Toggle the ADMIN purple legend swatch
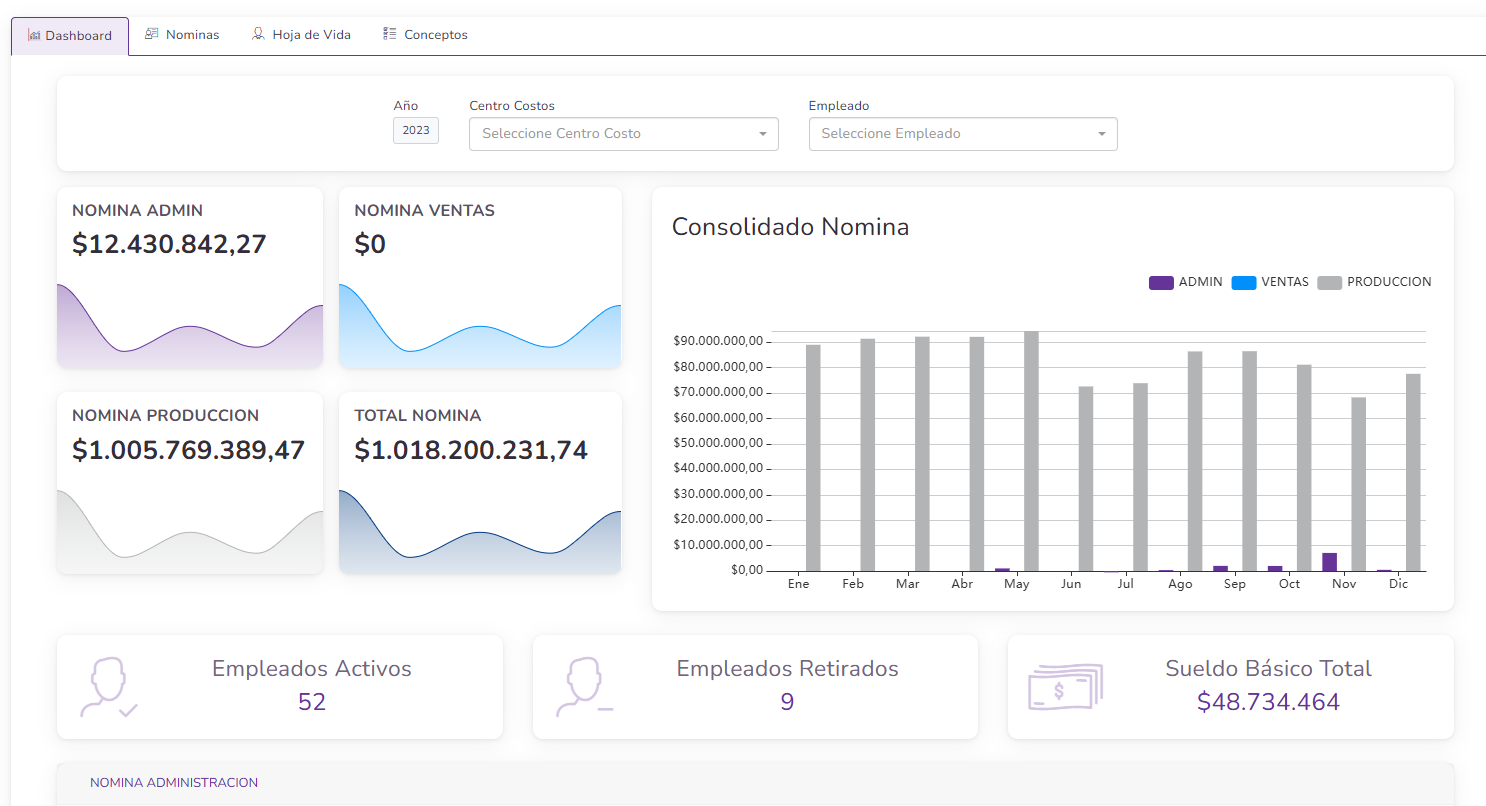The width and height of the screenshot is (1486, 806). (1161, 283)
